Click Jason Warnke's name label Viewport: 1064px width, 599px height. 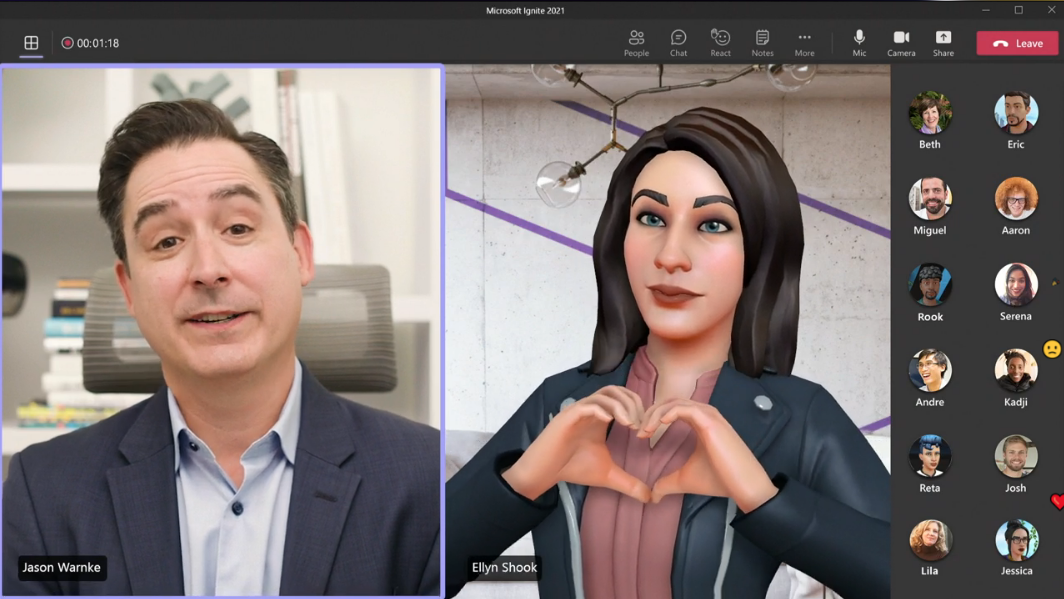coord(62,567)
